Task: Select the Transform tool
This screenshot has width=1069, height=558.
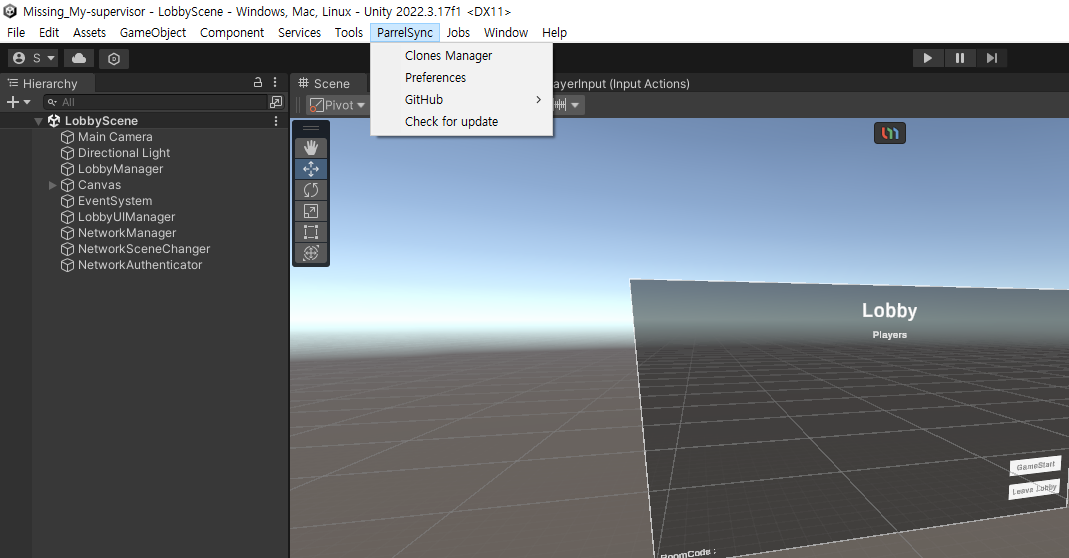Action: pyautogui.click(x=311, y=253)
